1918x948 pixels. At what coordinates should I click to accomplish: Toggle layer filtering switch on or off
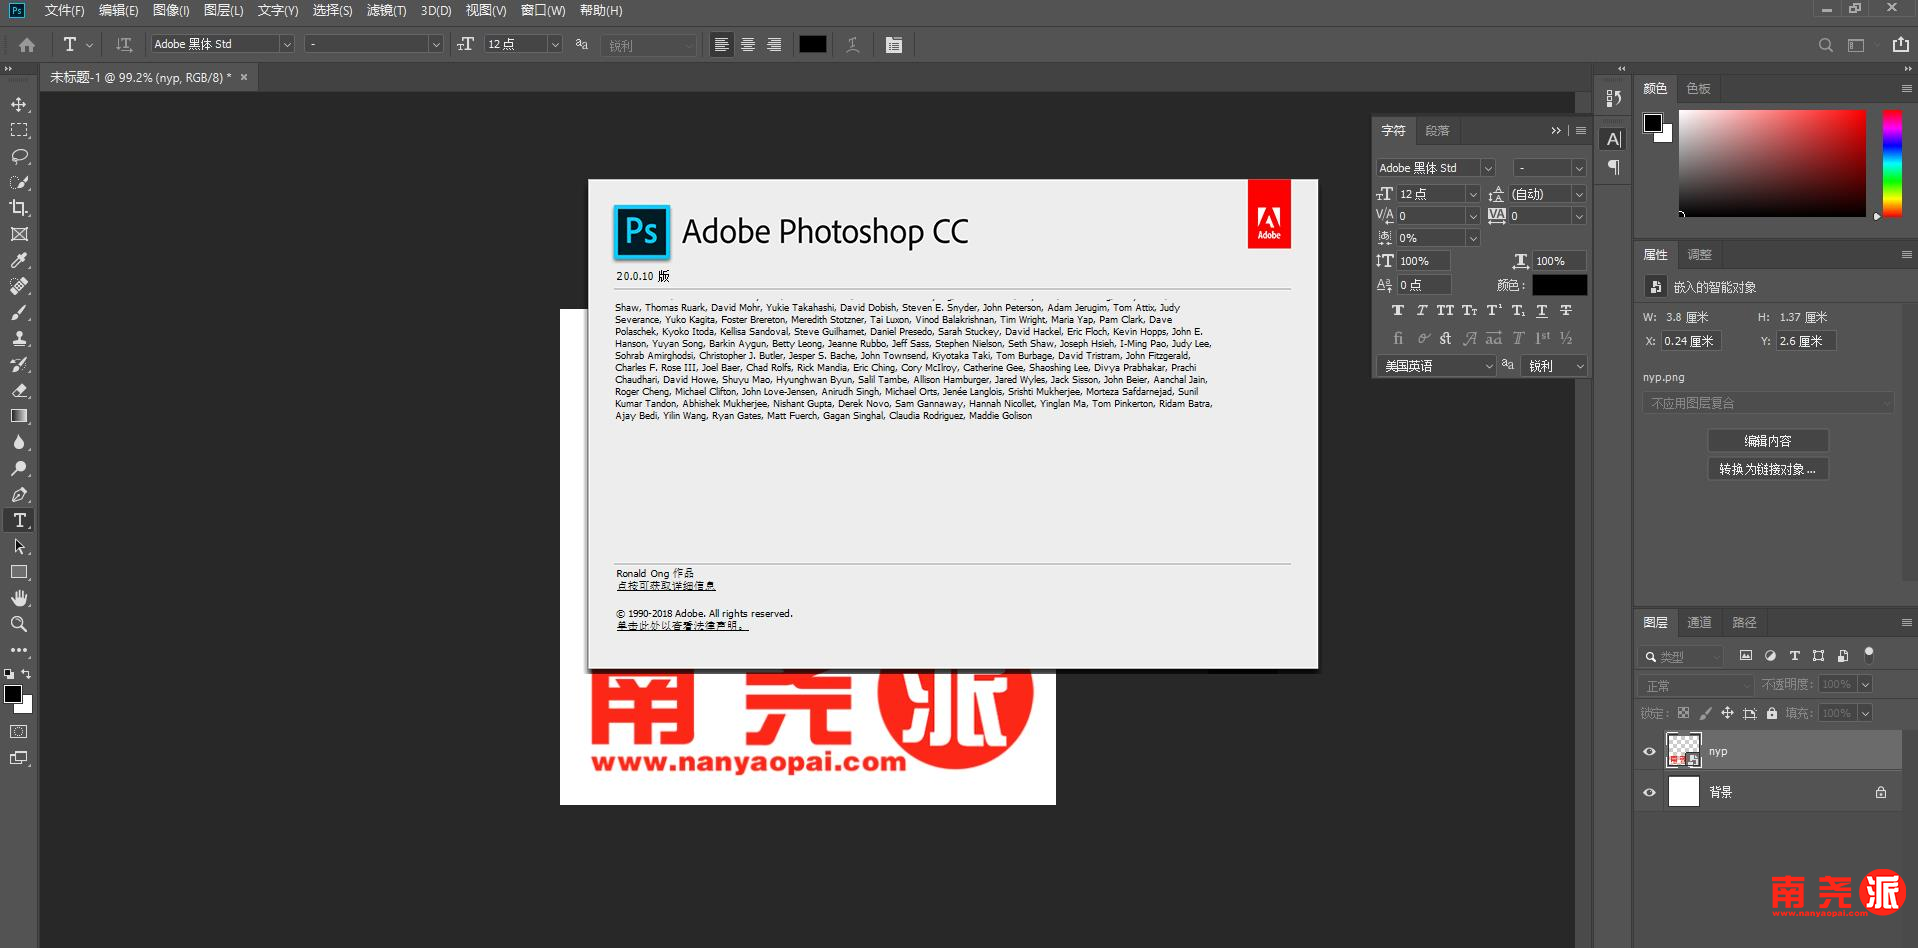coord(1868,655)
